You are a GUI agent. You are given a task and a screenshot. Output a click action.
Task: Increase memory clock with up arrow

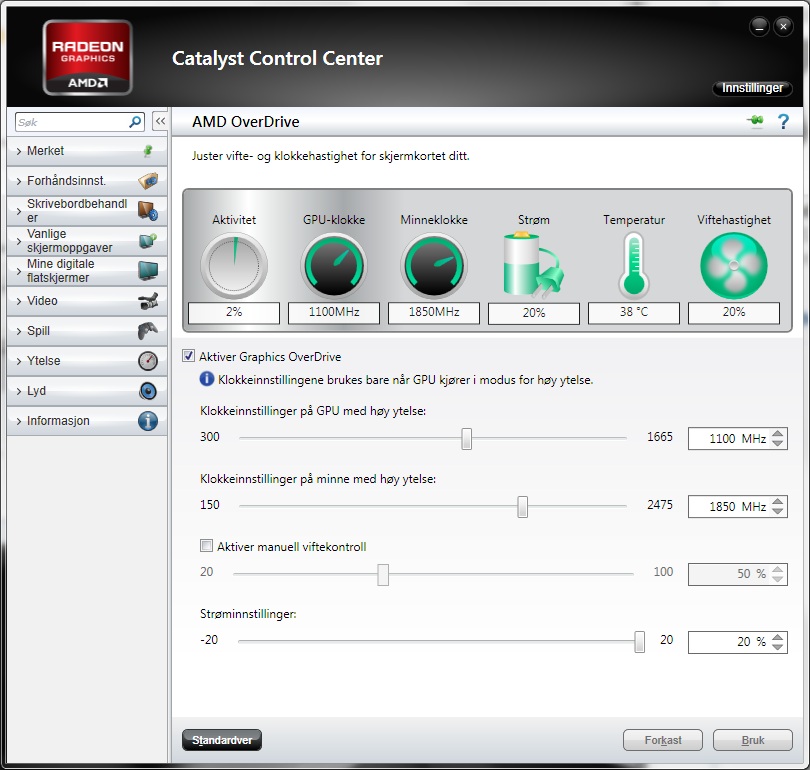tap(777, 501)
